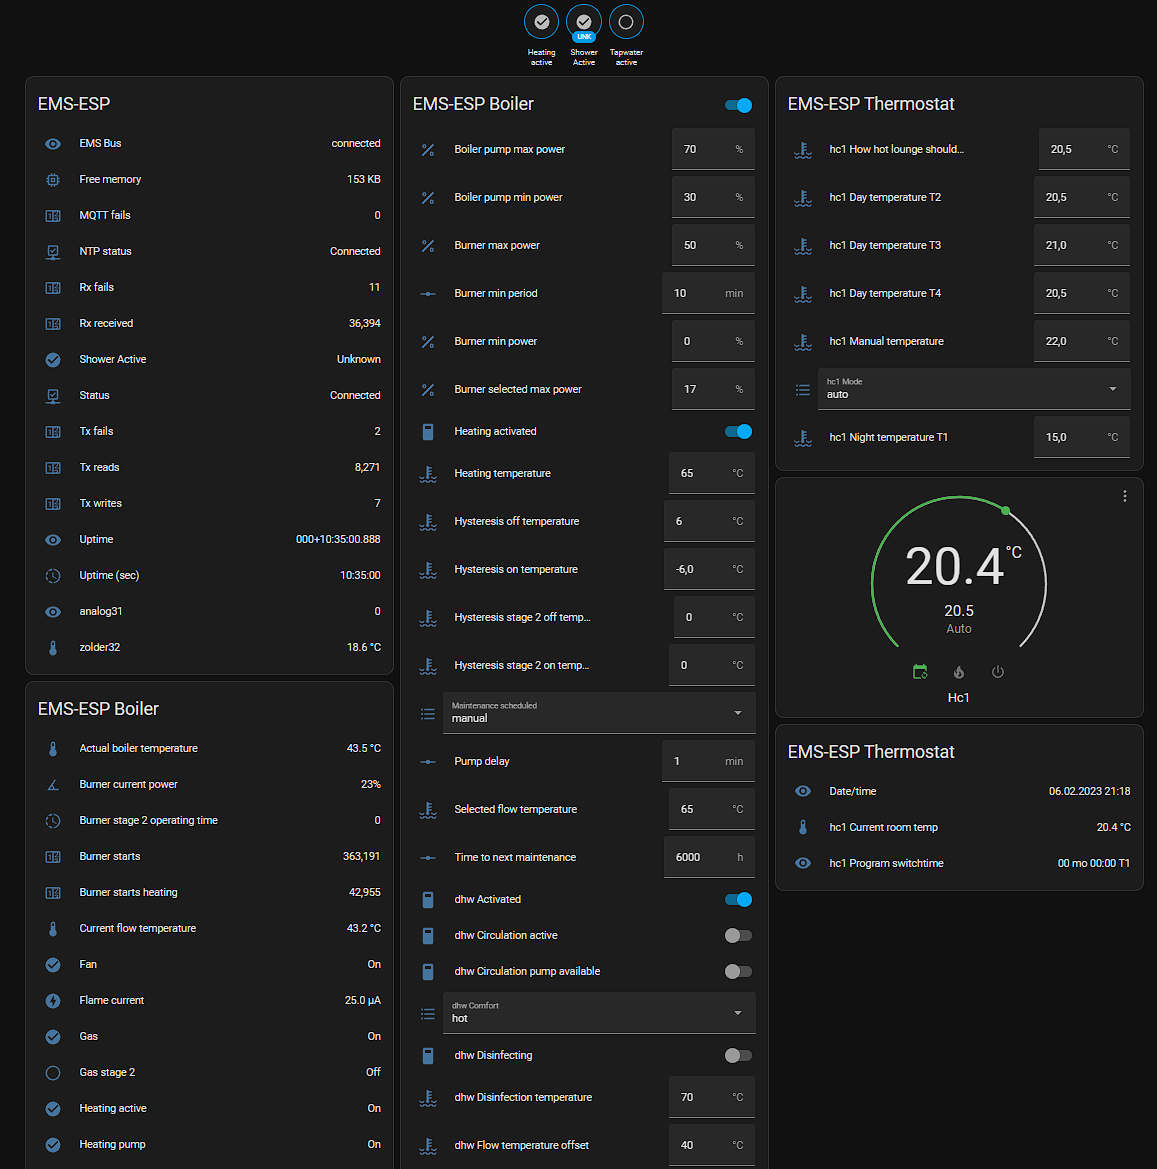Open the dhw Comfort dropdown showing hot
The height and width of the screenshot is (1169, 1157).
tap(599, 1012)
